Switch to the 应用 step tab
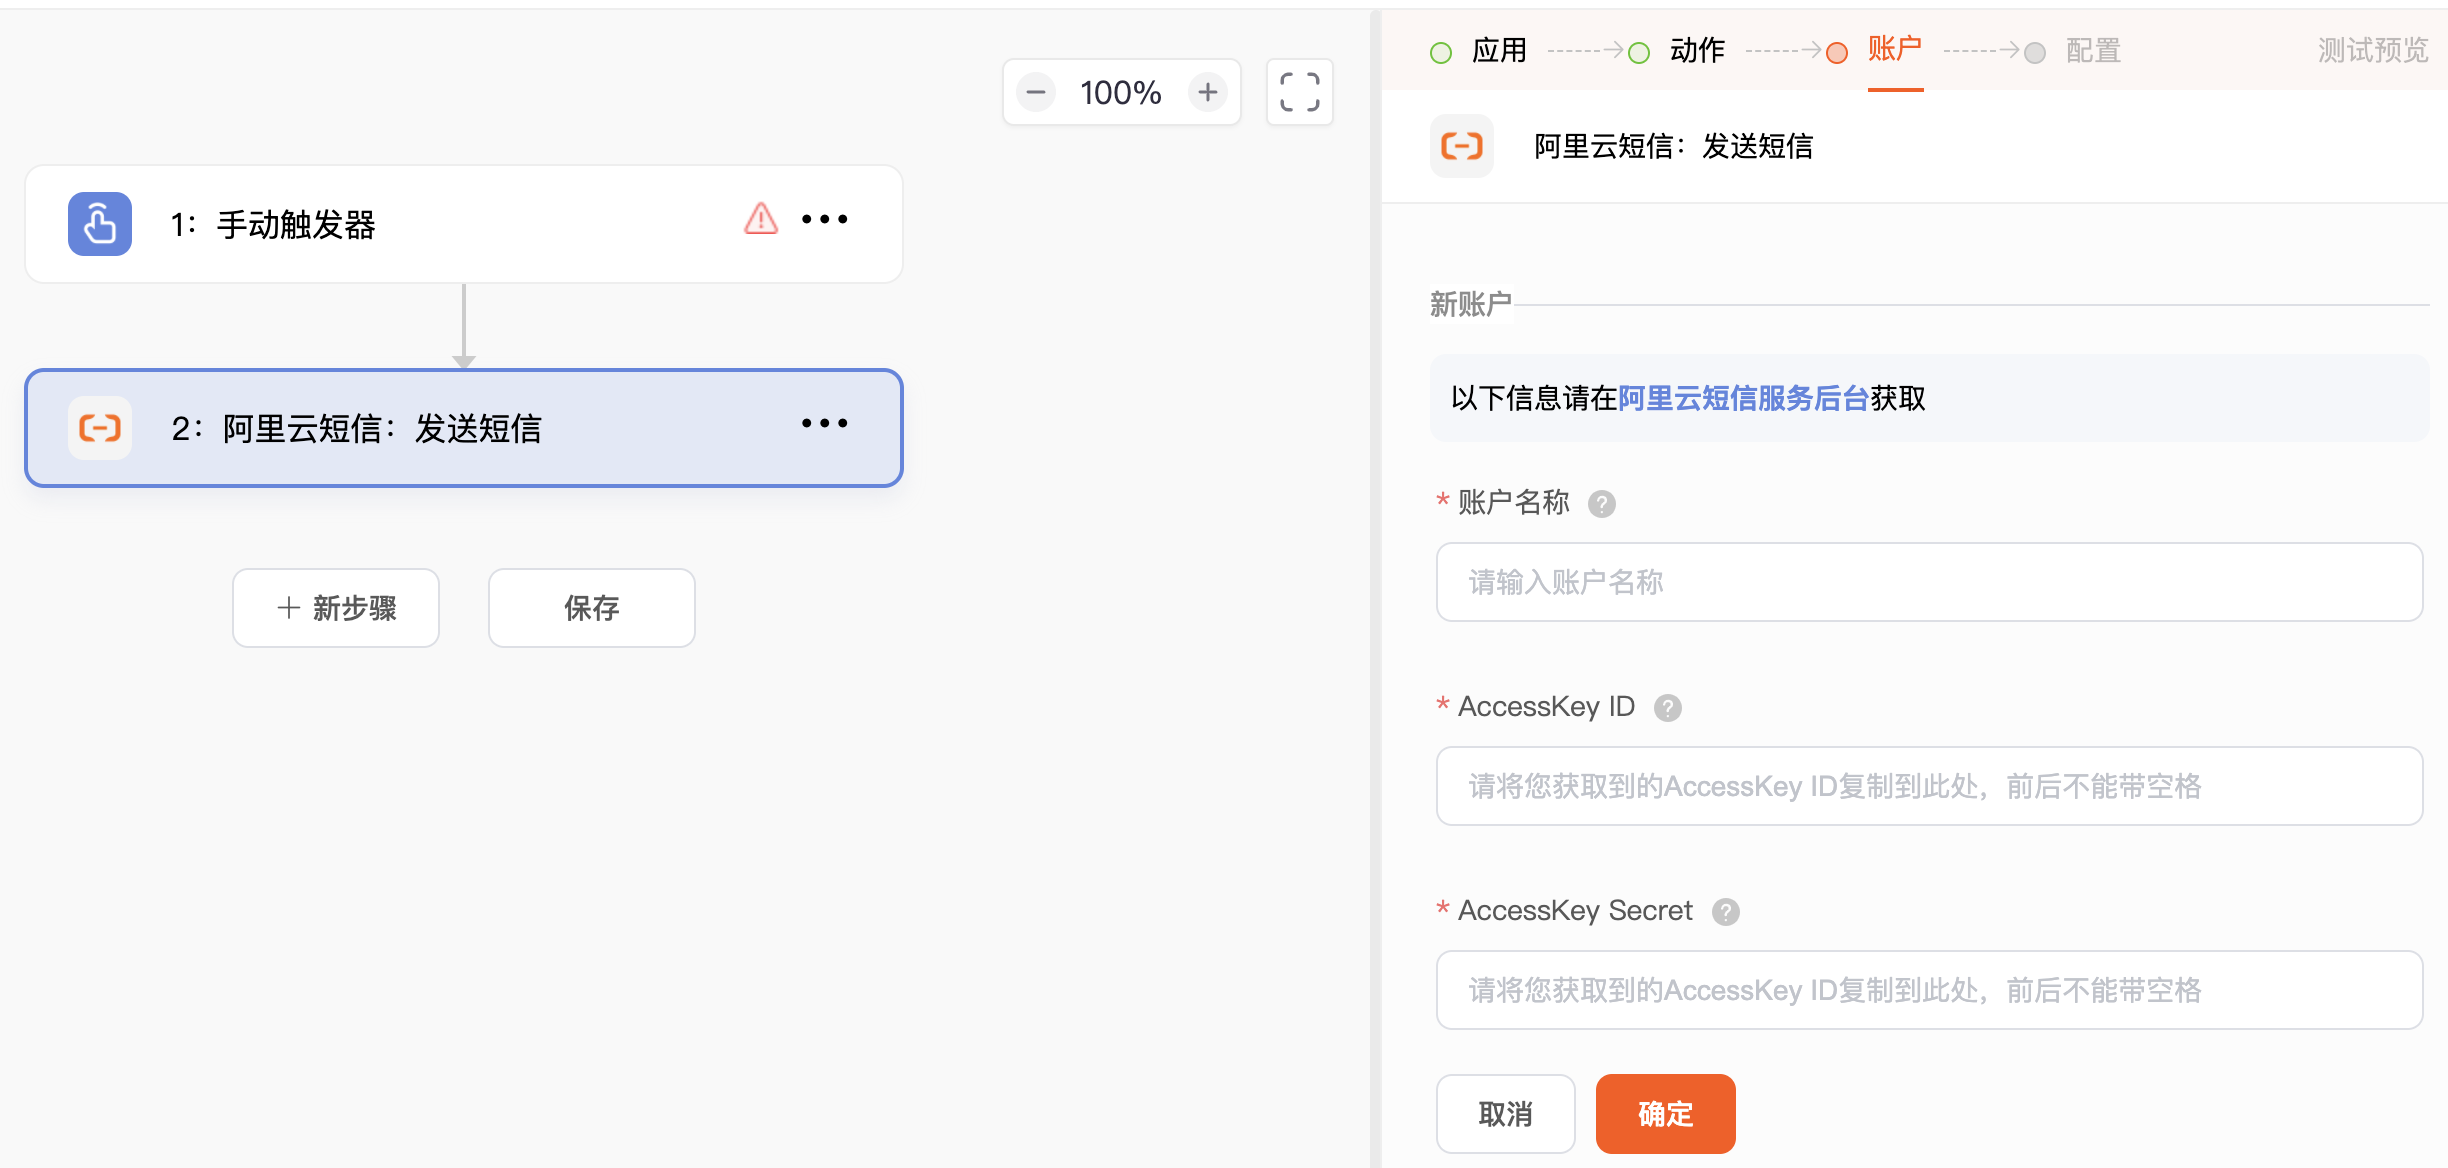 (1499, 50)
